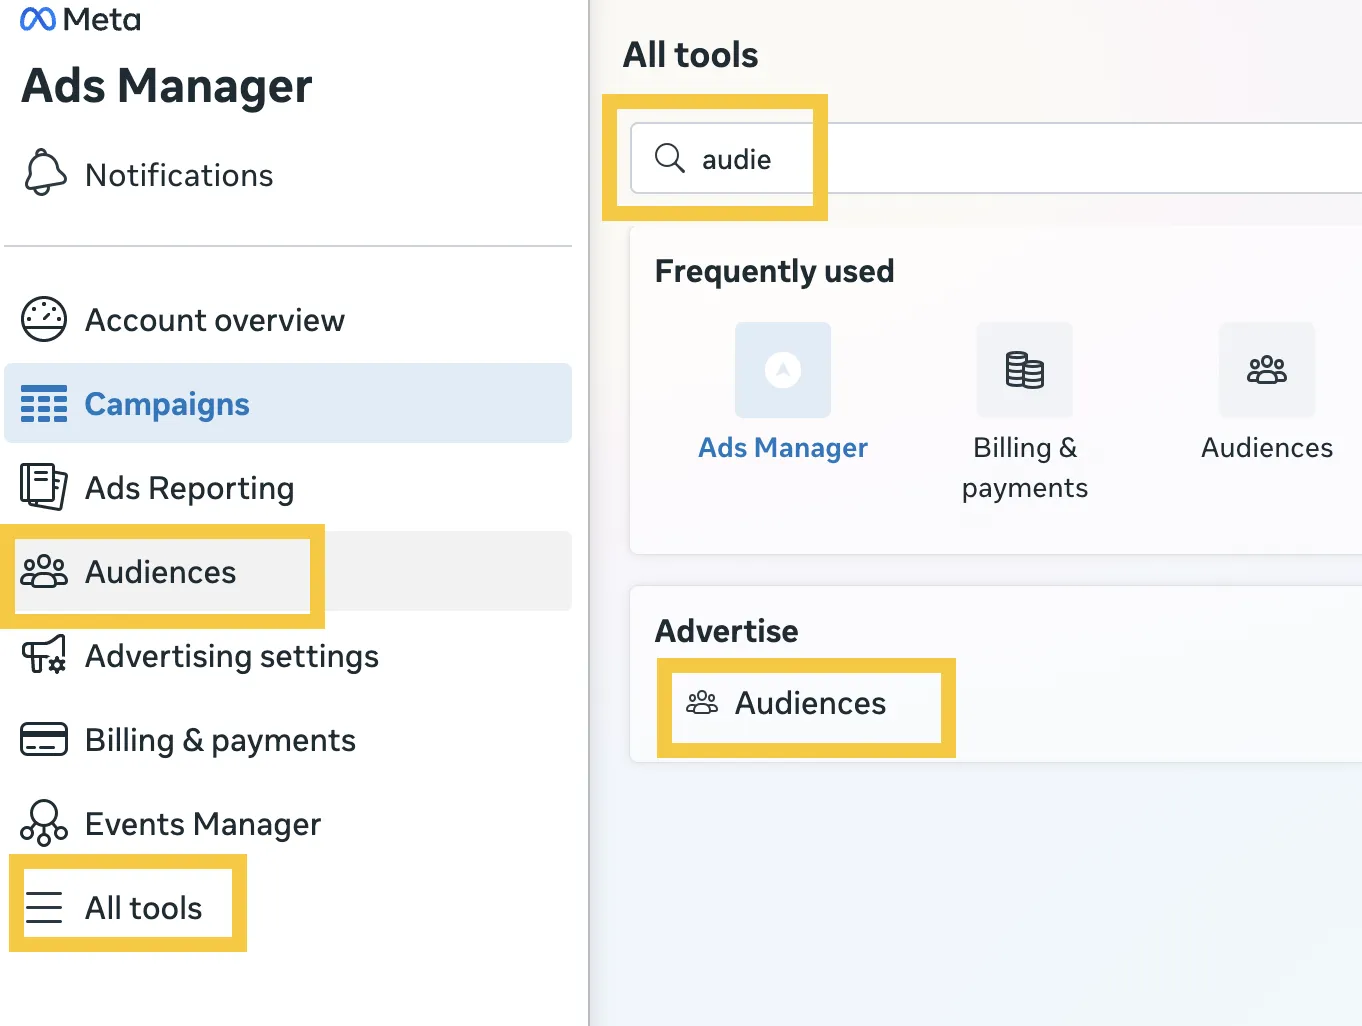Image resolution: width=1362 pixels, height=1026 pixels.
Task: Open Advertising settings
Action: [x=288, y=655]
